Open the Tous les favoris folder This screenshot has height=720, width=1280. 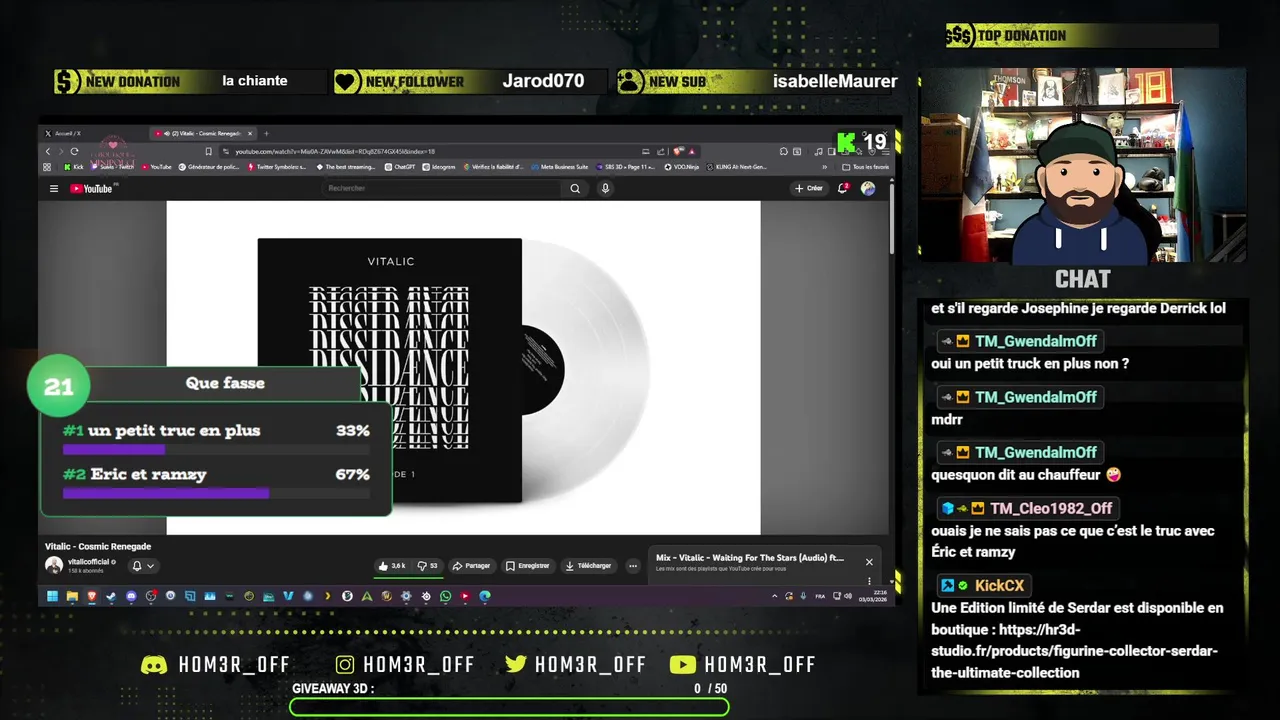[x=866, y=167]
